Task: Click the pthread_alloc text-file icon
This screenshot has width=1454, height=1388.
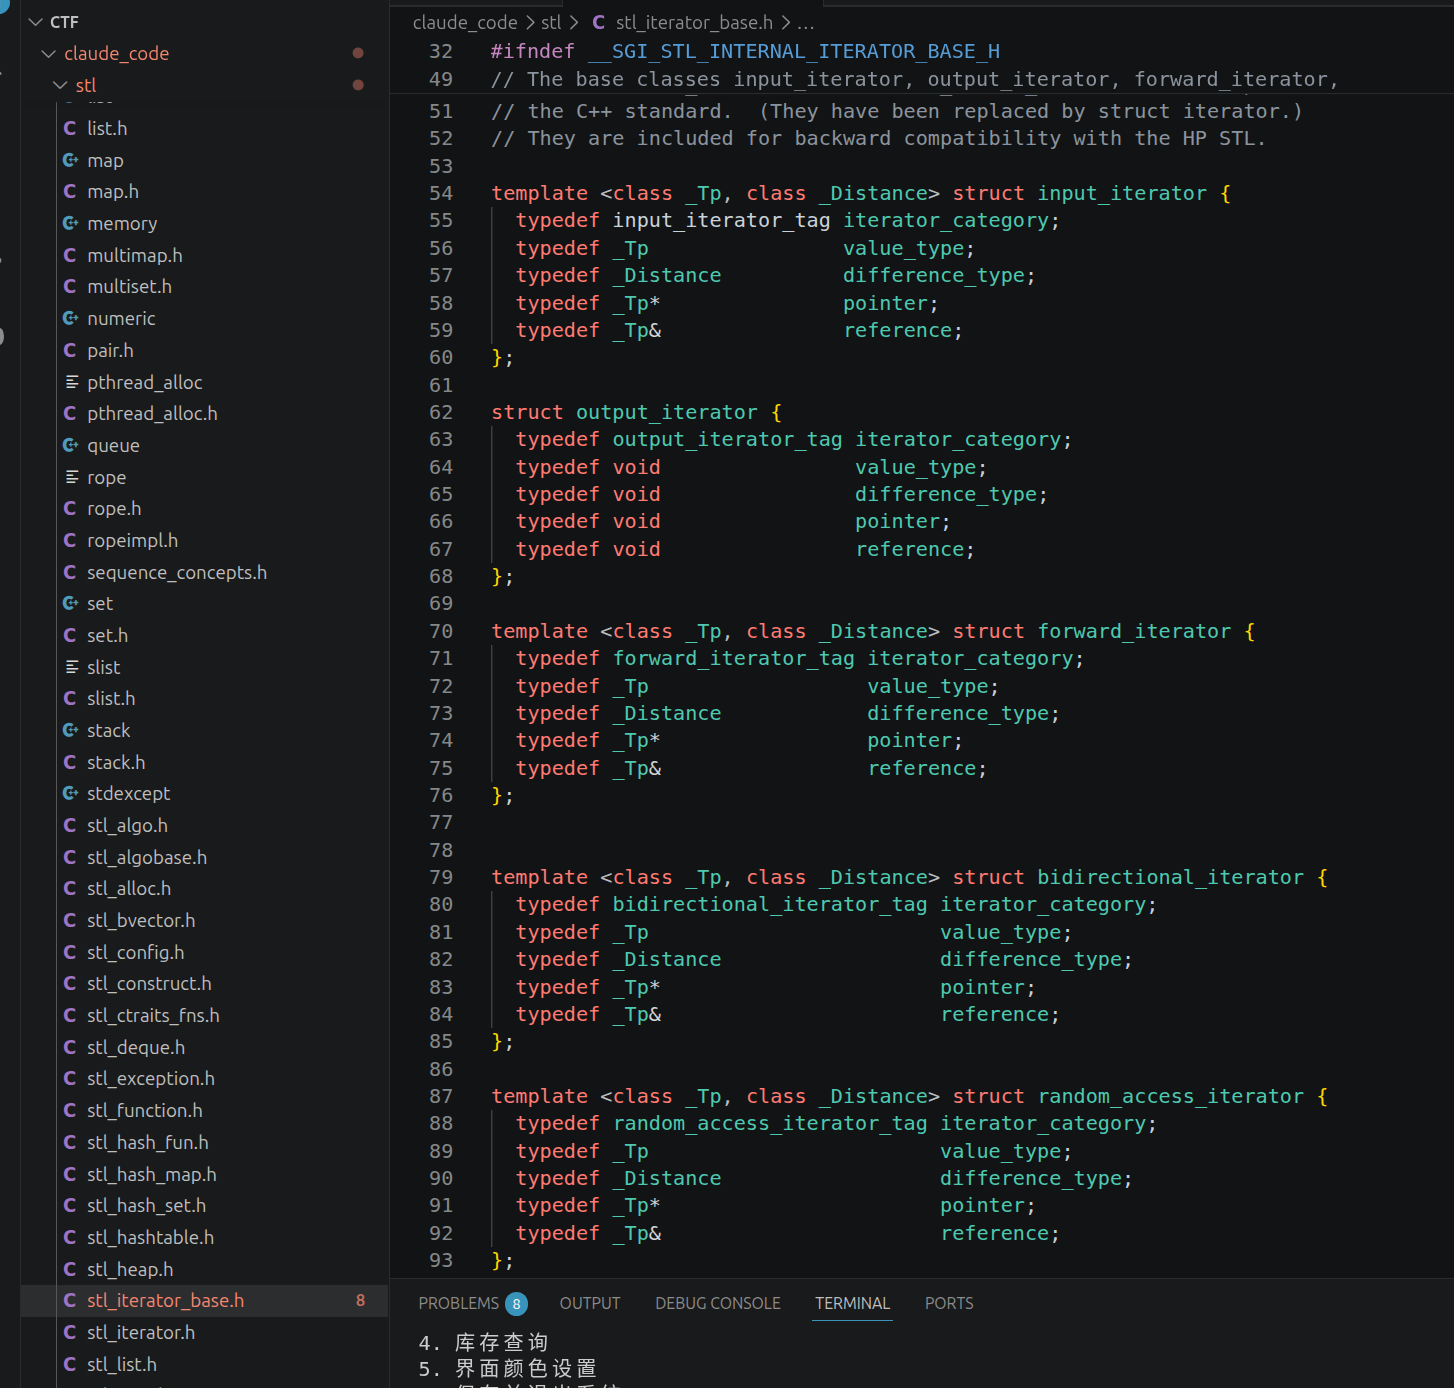Action: click(71, 382)
